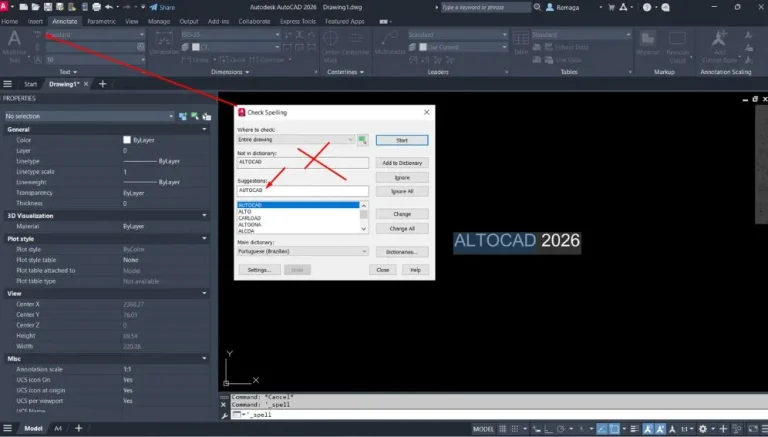Select the Wipeout tool
Screen dimensions: 768x437
pos(648,43)
